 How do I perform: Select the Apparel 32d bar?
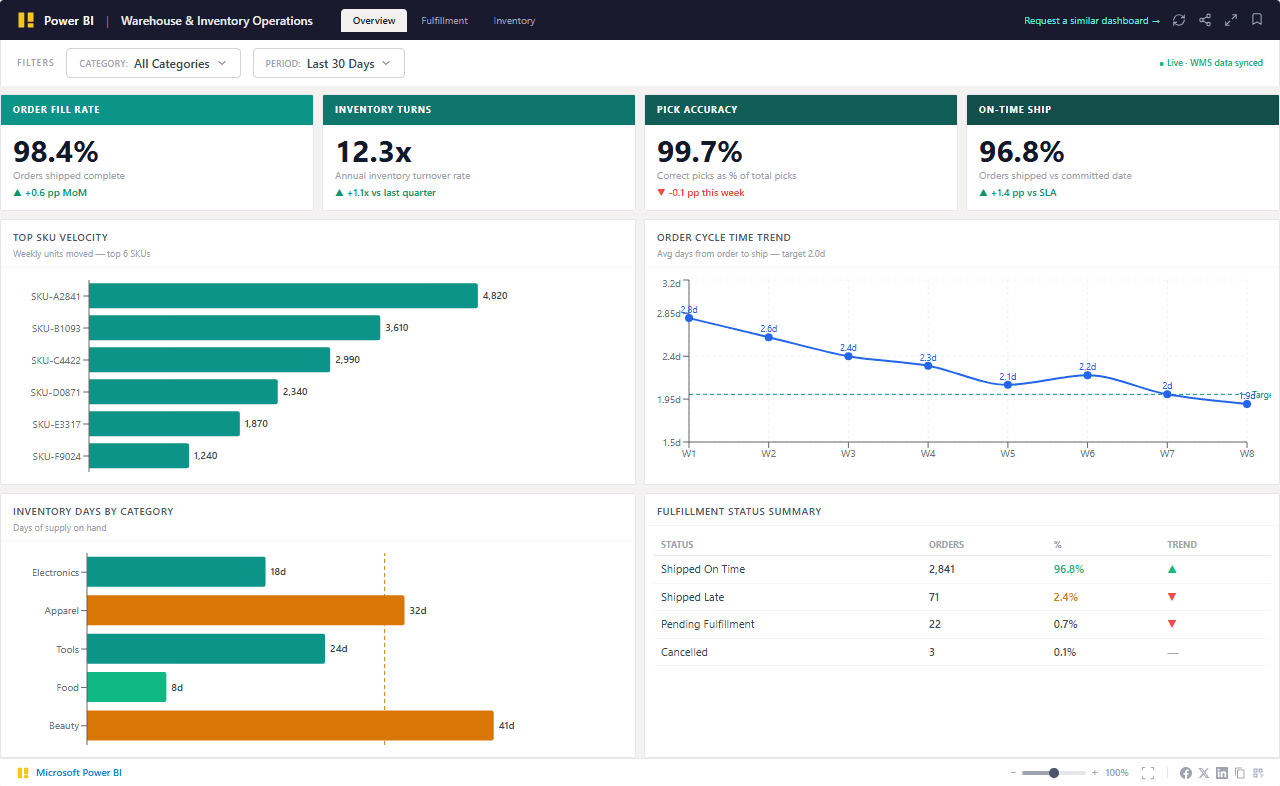pos(246,610)
